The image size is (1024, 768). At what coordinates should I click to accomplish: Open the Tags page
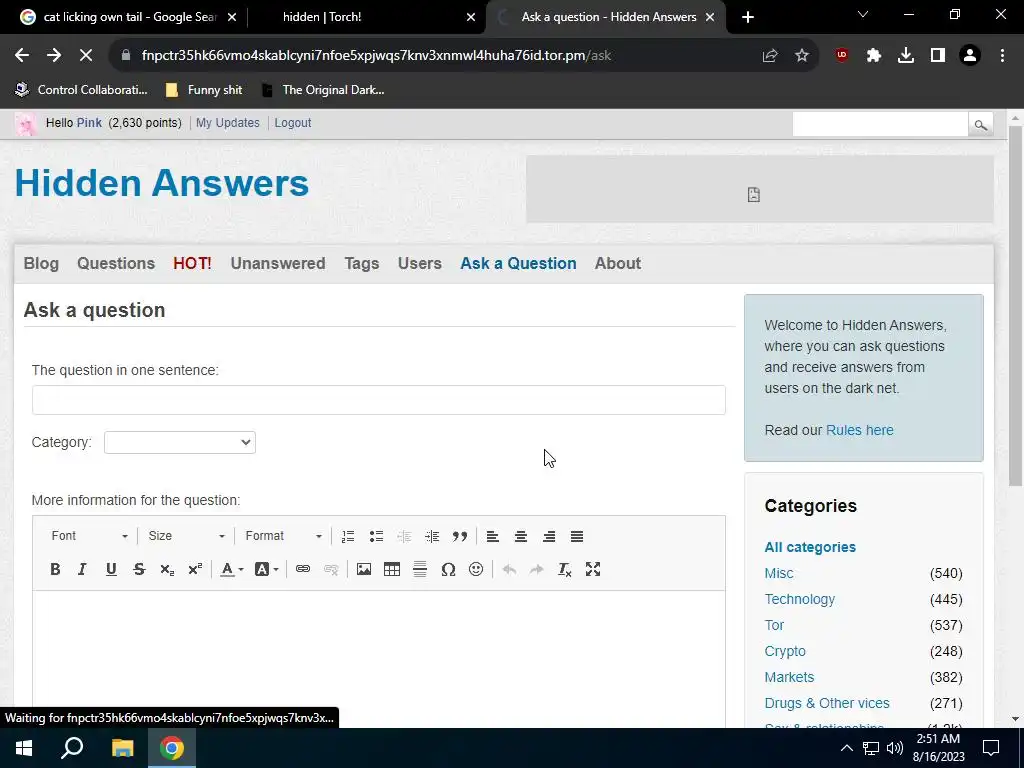point(362,263)
